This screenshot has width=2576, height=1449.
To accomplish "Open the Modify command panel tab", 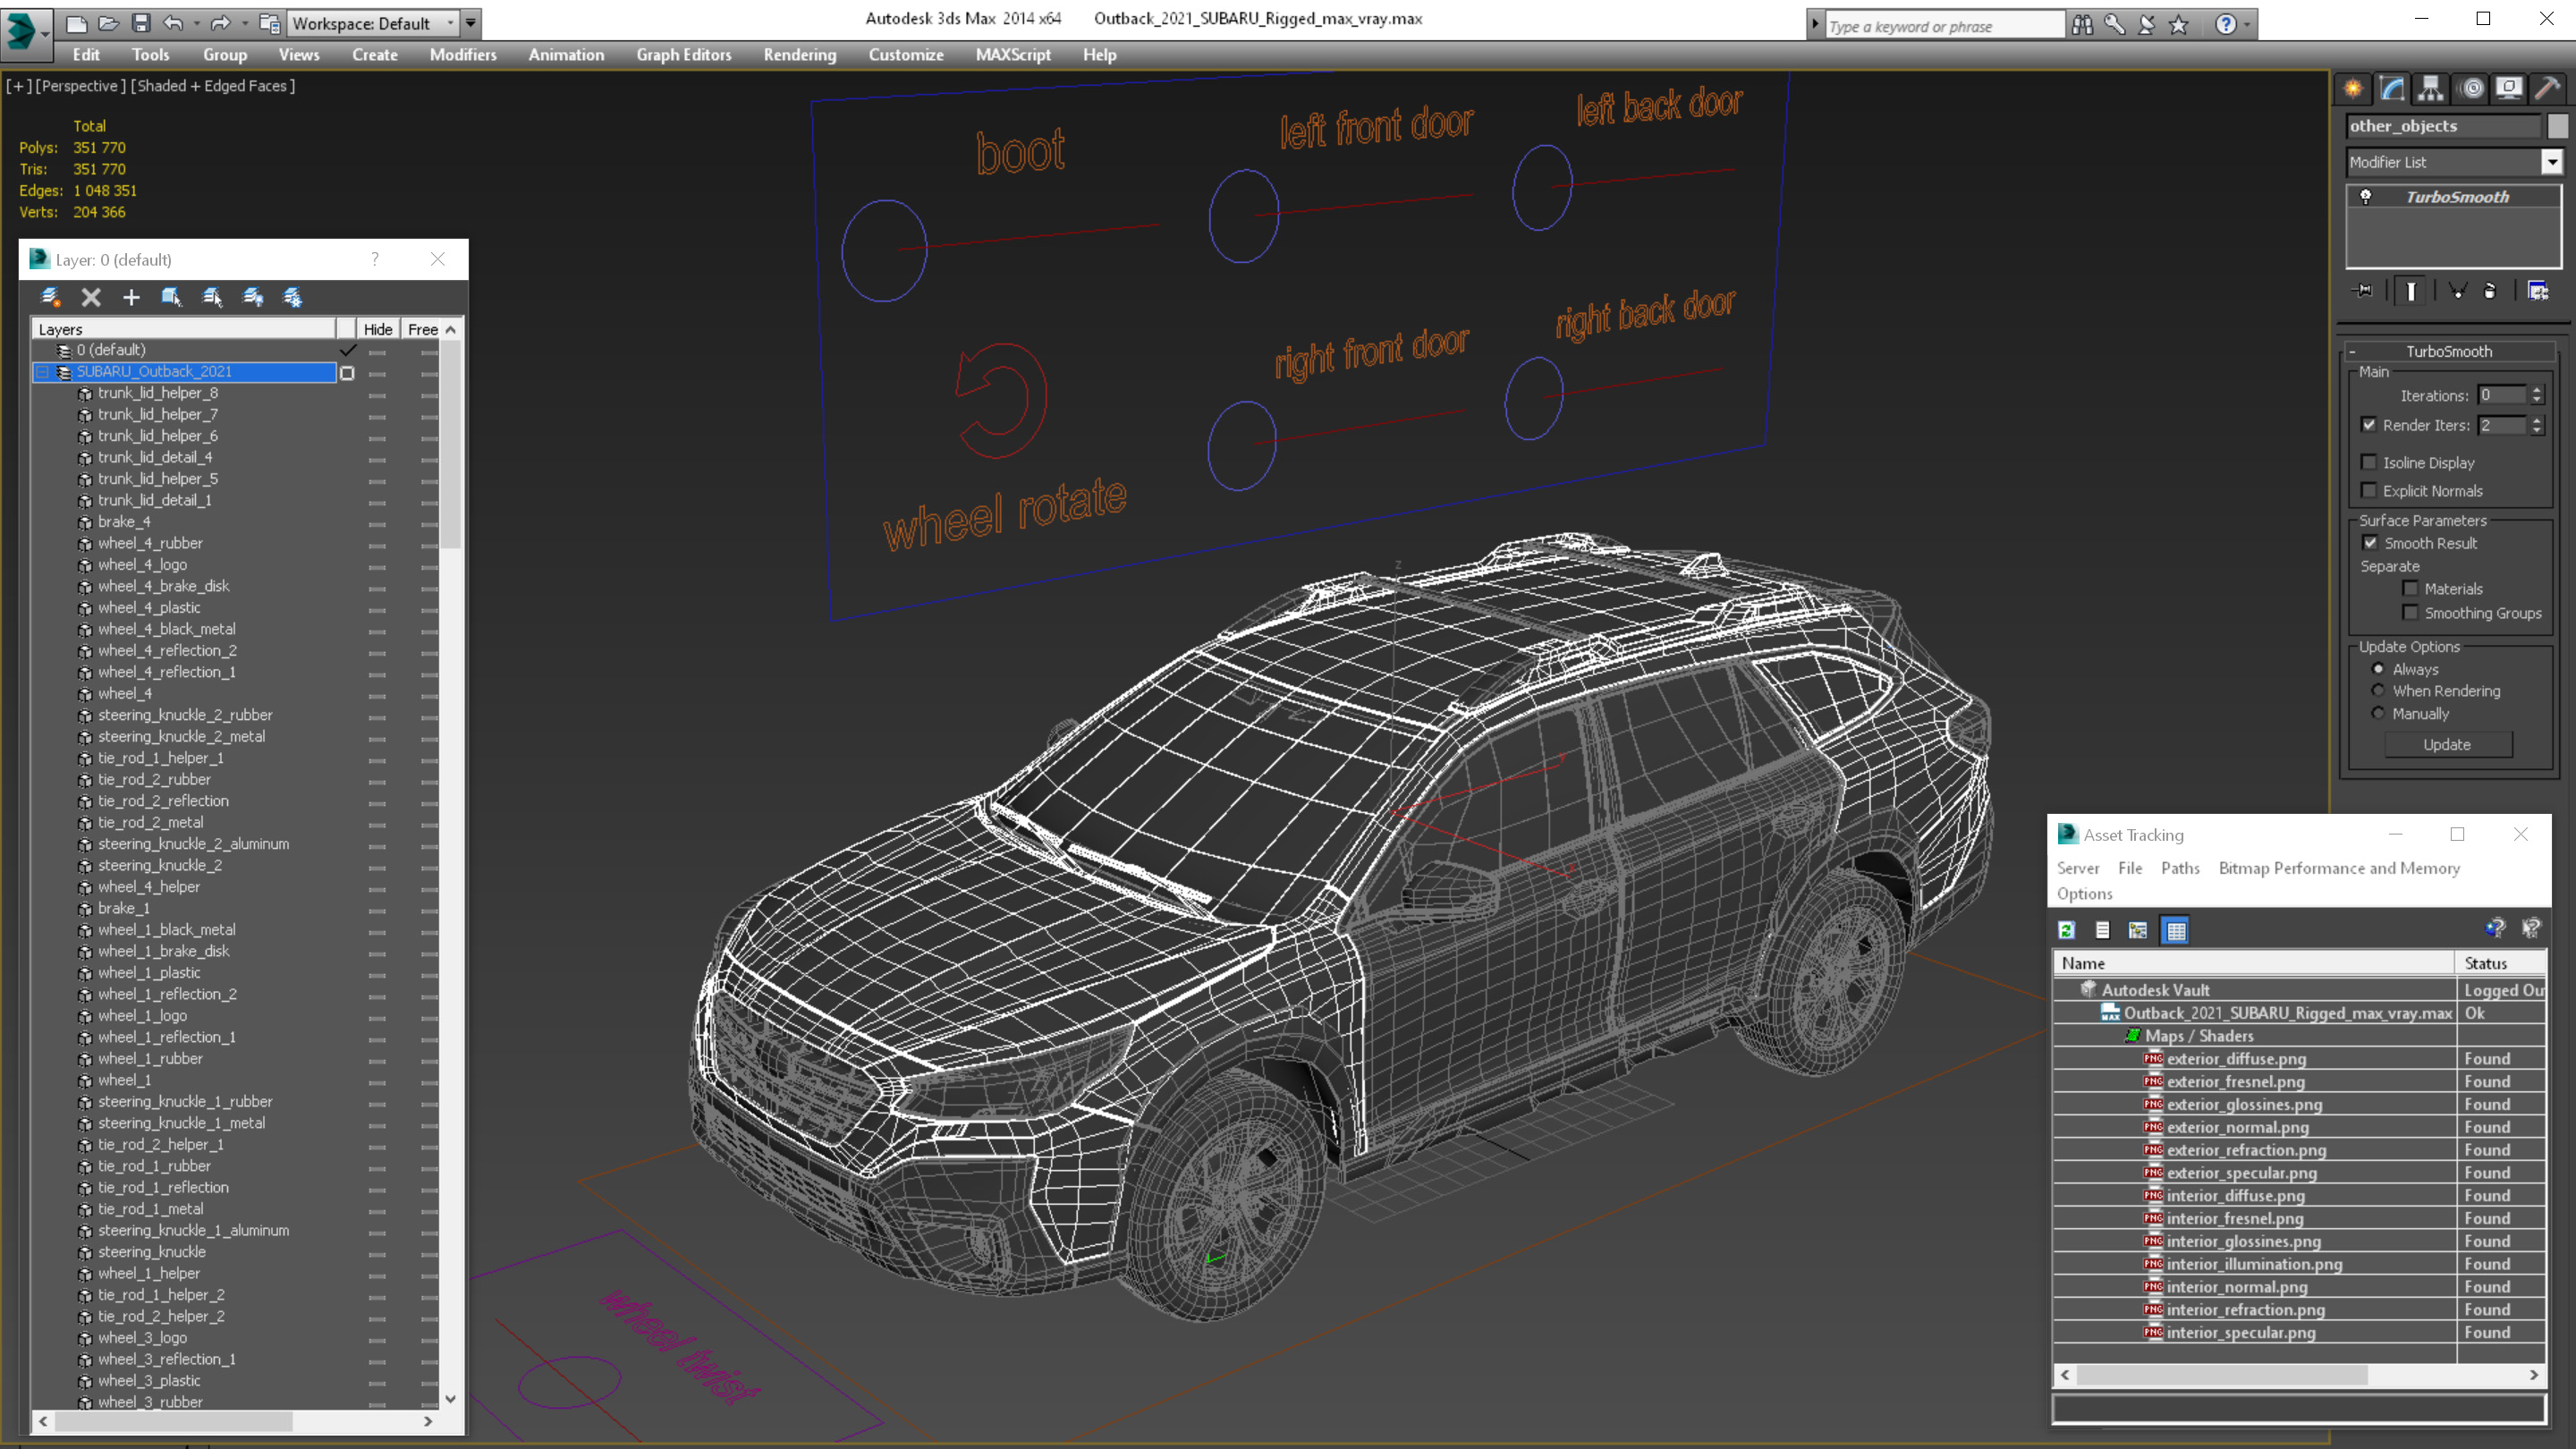I will coord(2391,89).
